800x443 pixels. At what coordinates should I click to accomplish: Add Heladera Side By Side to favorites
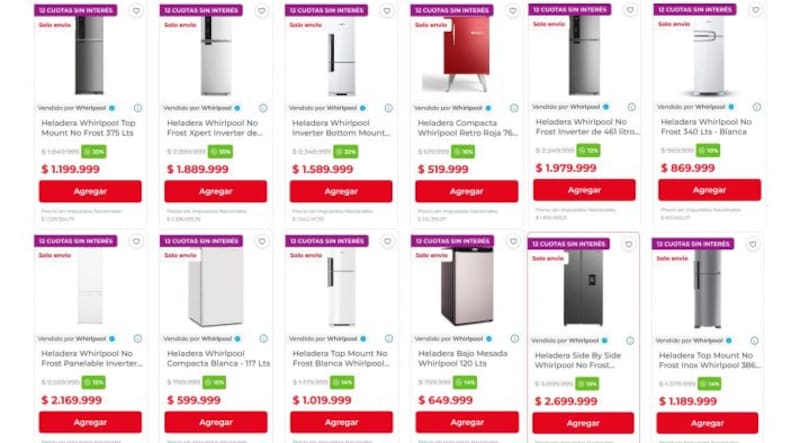[629, 244]
